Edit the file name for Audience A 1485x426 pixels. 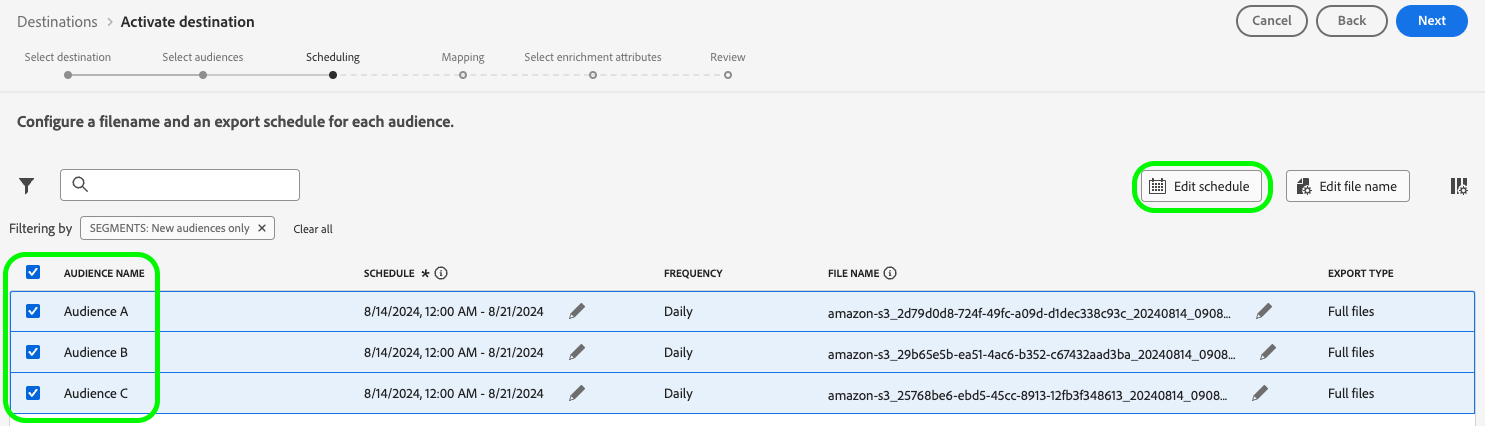click(1264, 311)
